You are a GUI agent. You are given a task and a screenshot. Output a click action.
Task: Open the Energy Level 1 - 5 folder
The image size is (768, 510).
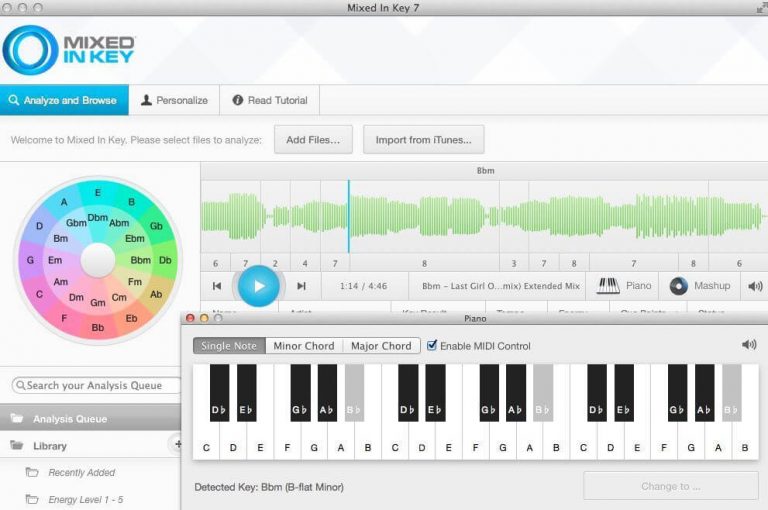86,499
